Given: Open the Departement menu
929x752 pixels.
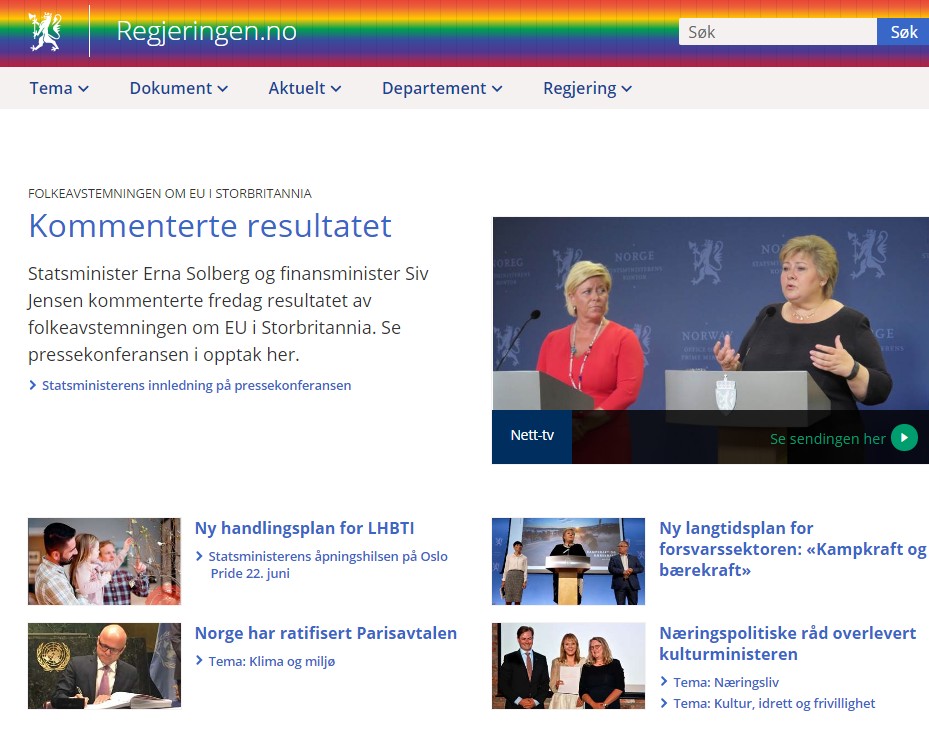Looking at the screenshot, I should click(x=441, y=88).
